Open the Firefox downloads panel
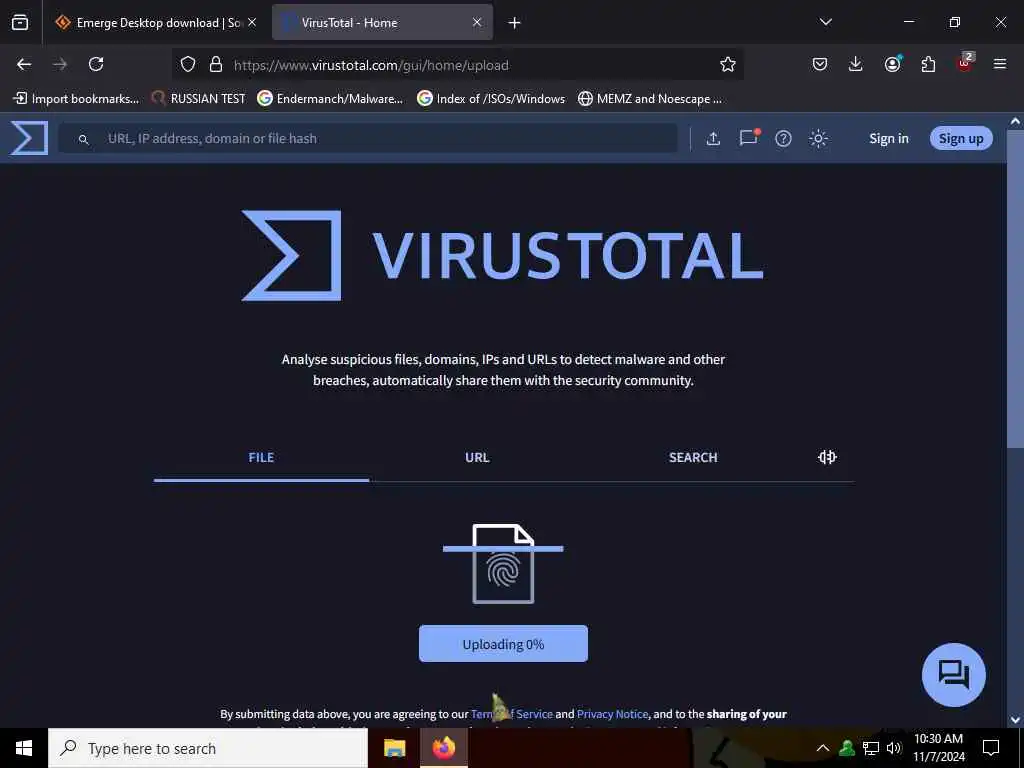Viewport: 1024px width, 768px height. tap(856, 64)
